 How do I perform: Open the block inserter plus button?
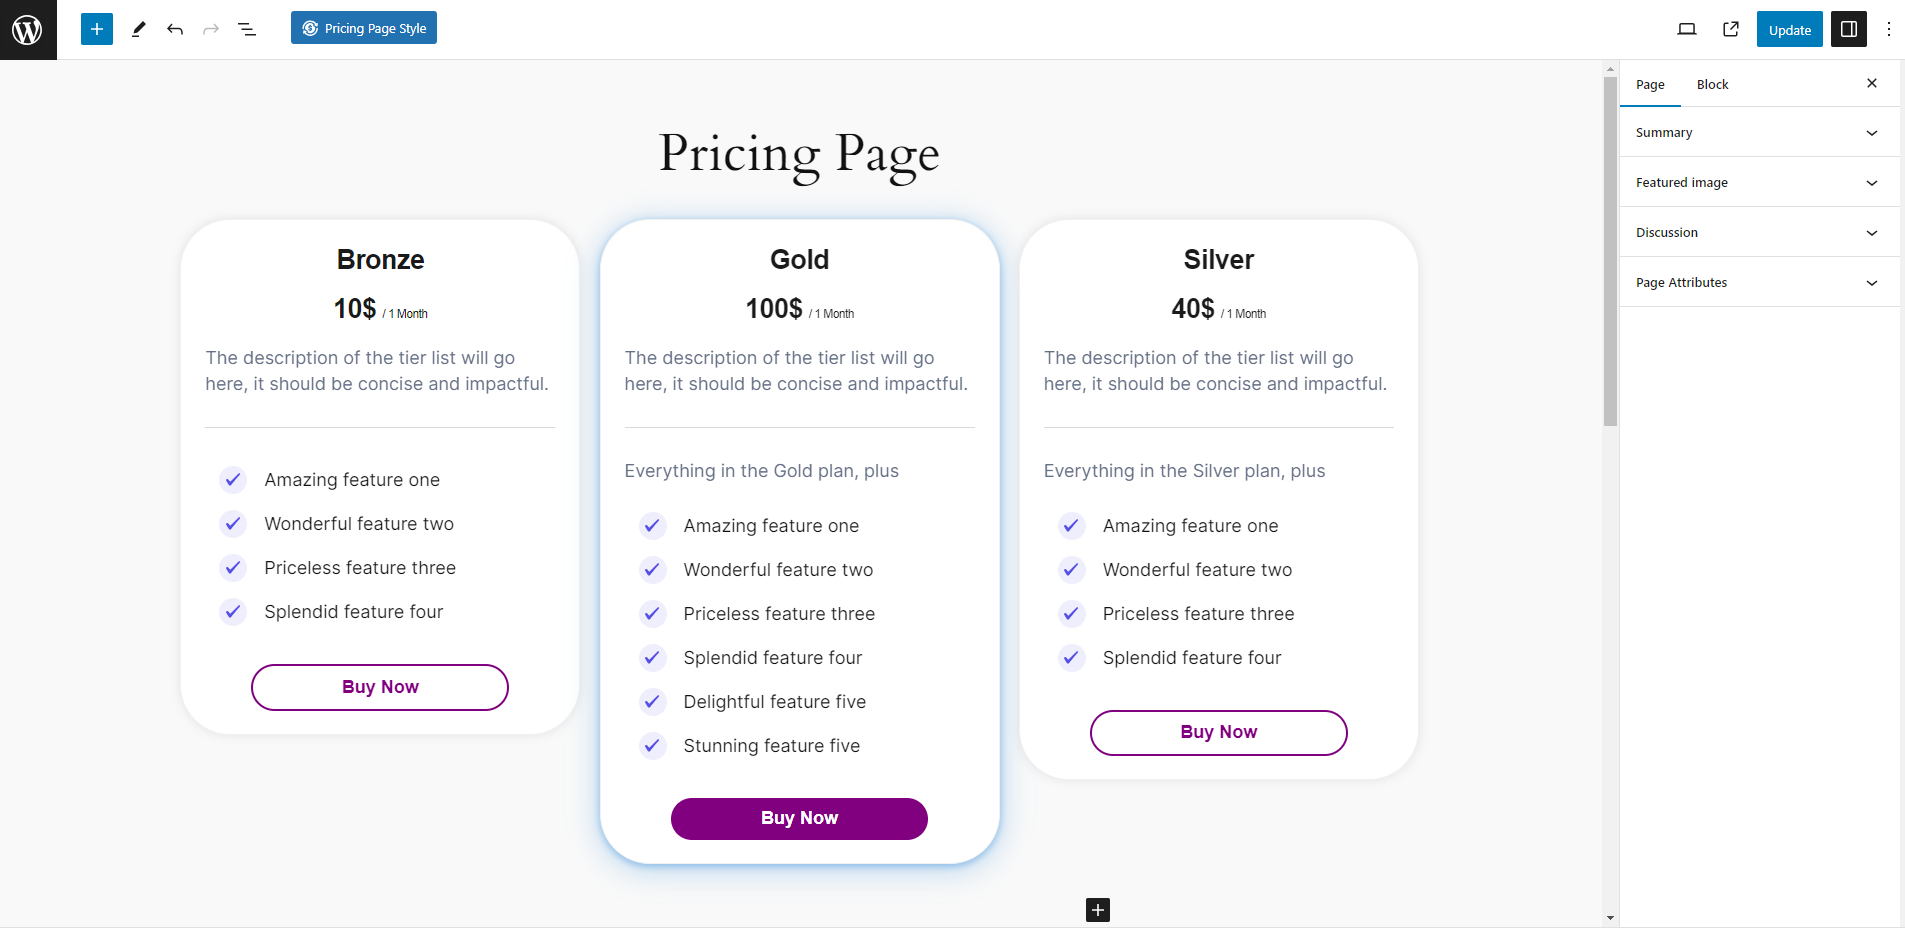tap(97, 29)
